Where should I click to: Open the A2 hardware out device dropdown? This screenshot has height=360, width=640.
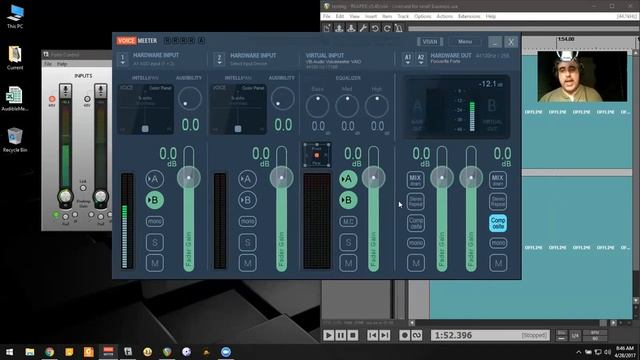point(421,59)
